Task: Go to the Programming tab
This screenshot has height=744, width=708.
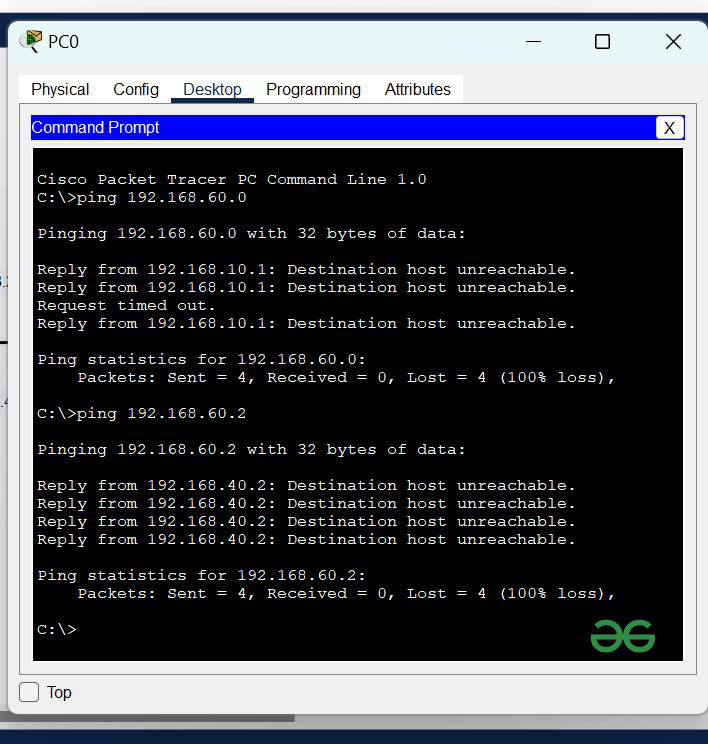Action: [313, 89]
